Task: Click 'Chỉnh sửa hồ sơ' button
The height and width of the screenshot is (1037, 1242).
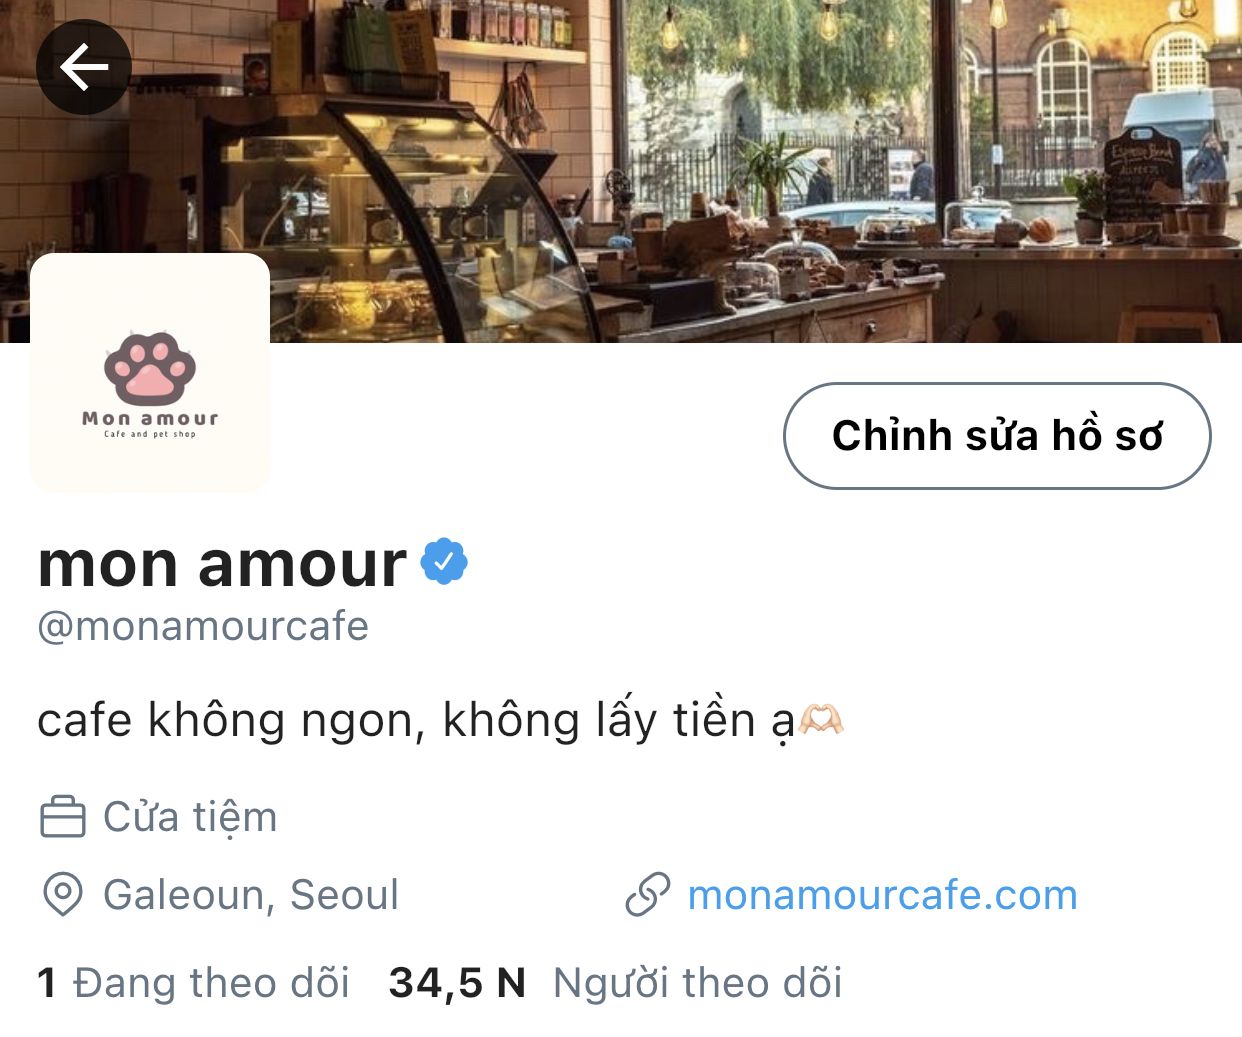Action: tap(997, 436)
